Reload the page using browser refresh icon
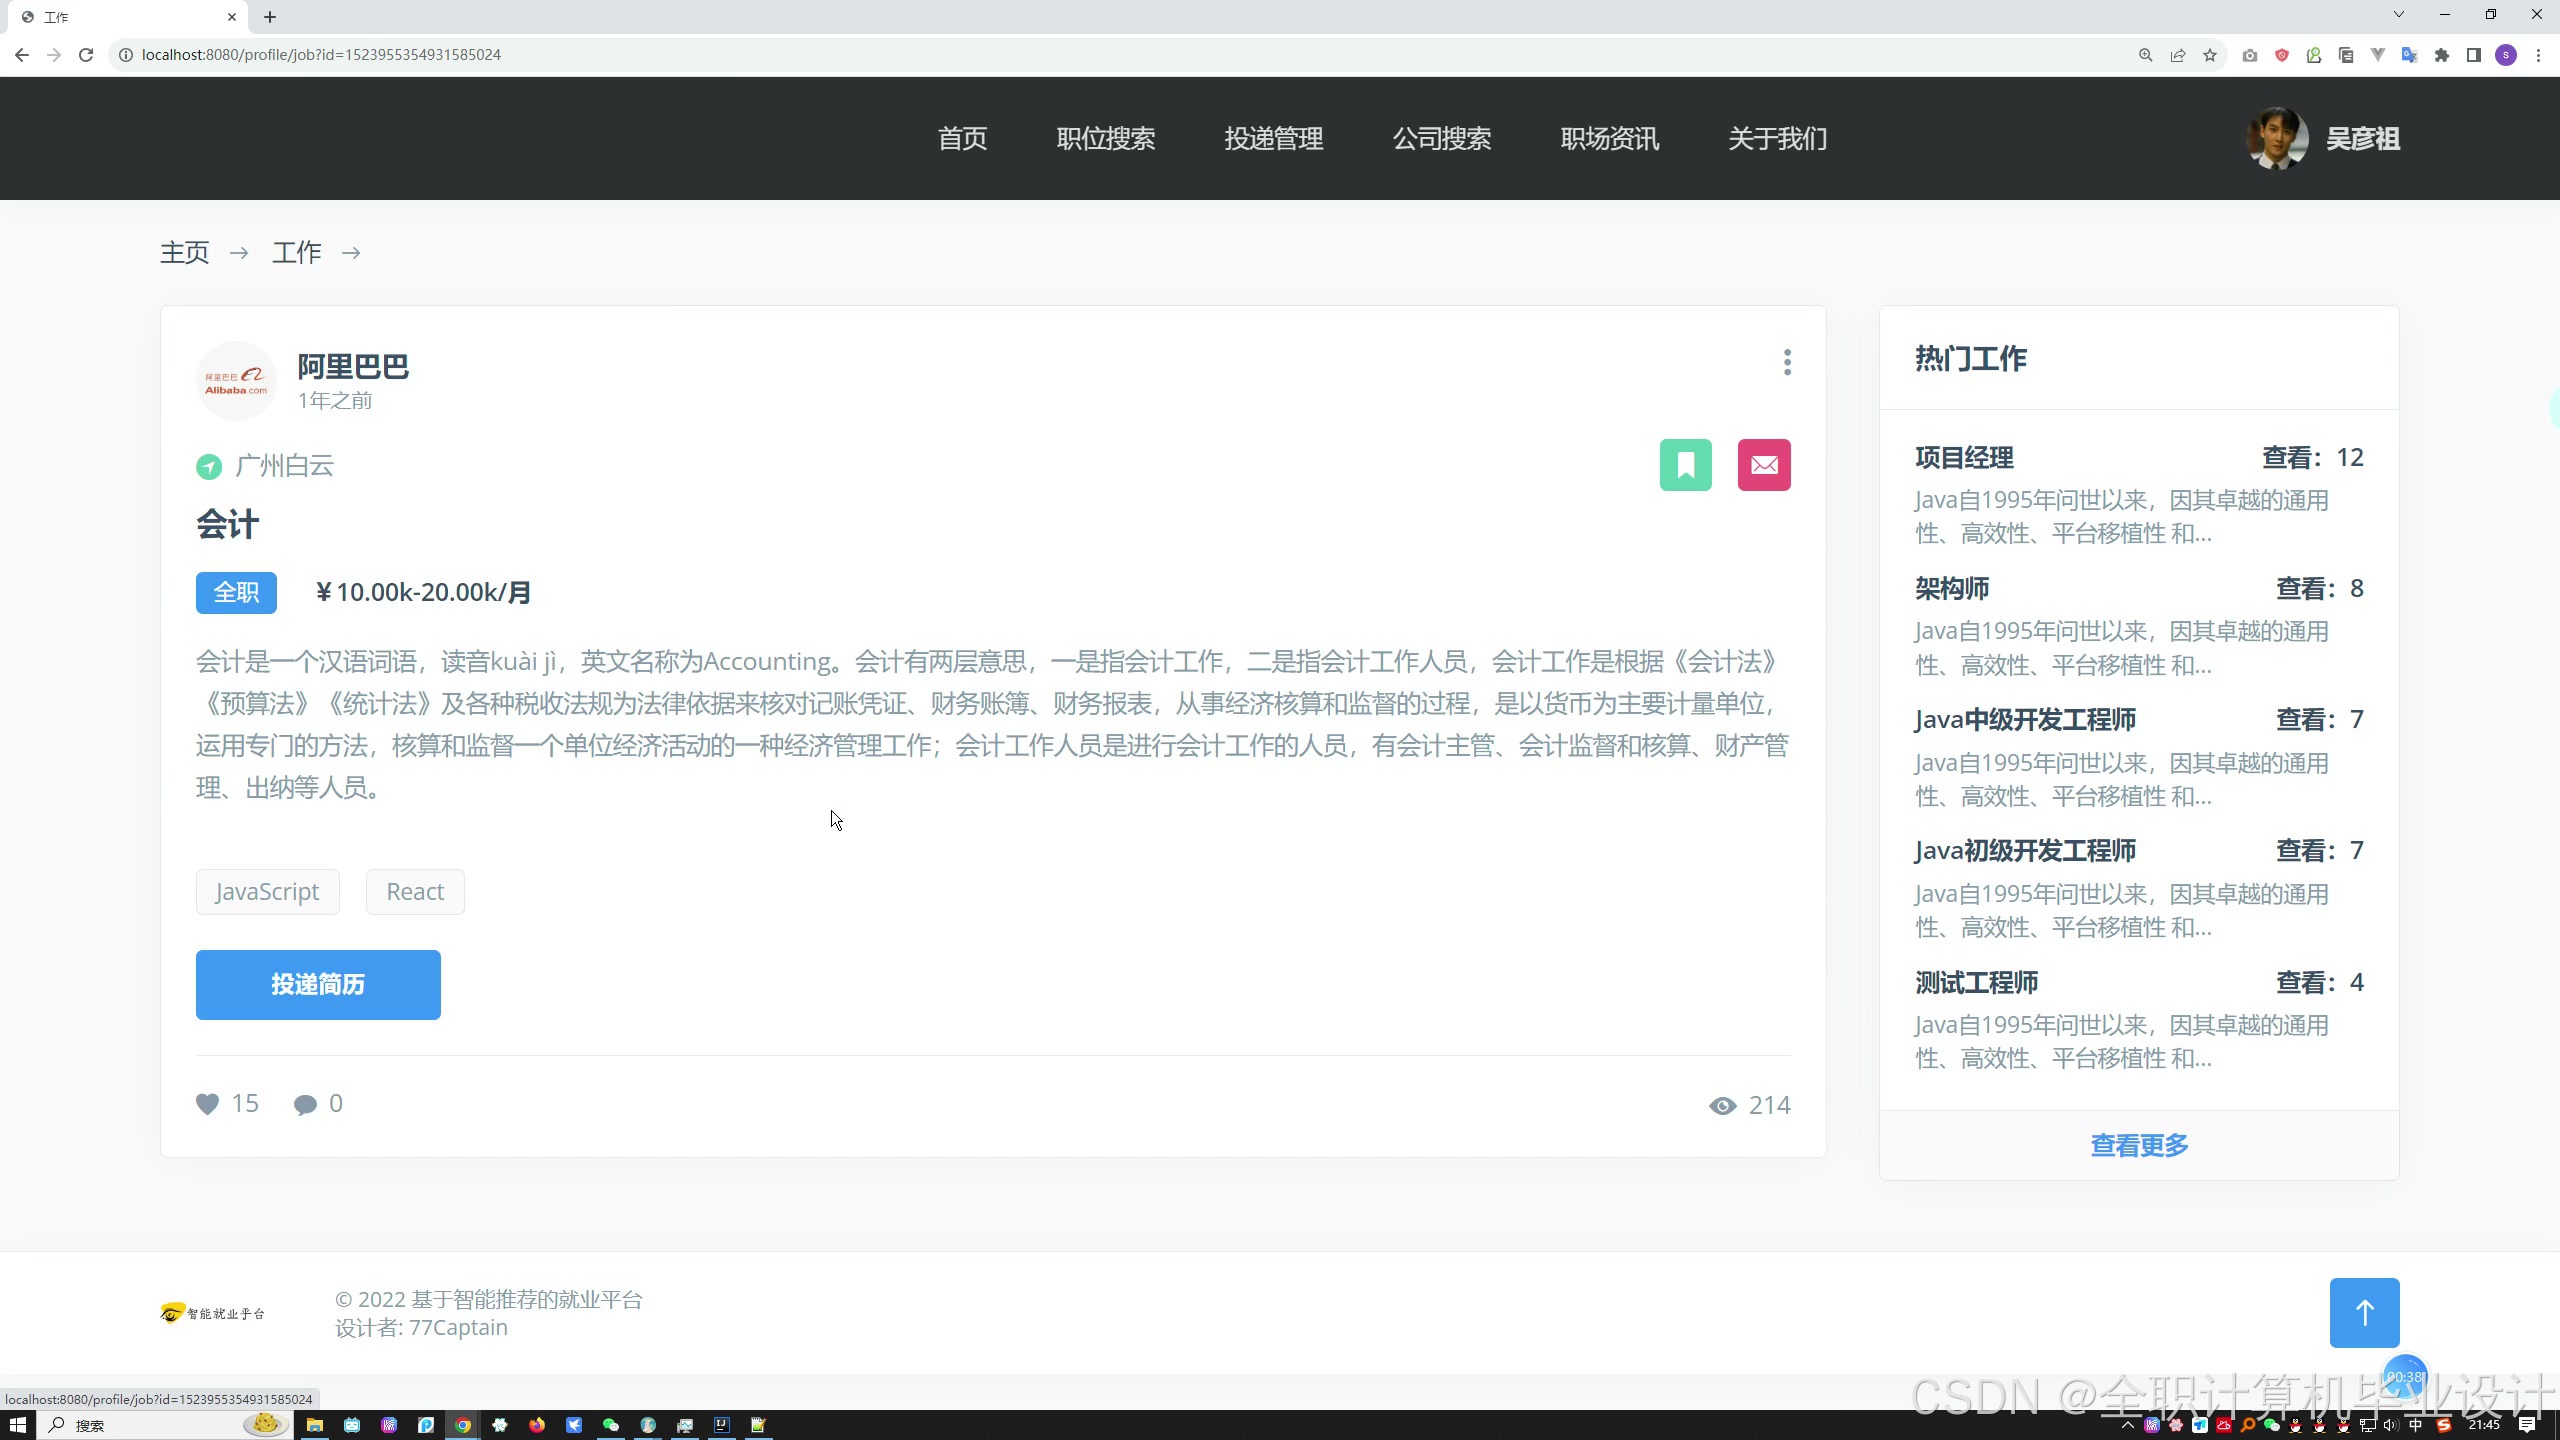Image resolution: width=2560 pixels, height=1440 pixels. tap(86, 55)
